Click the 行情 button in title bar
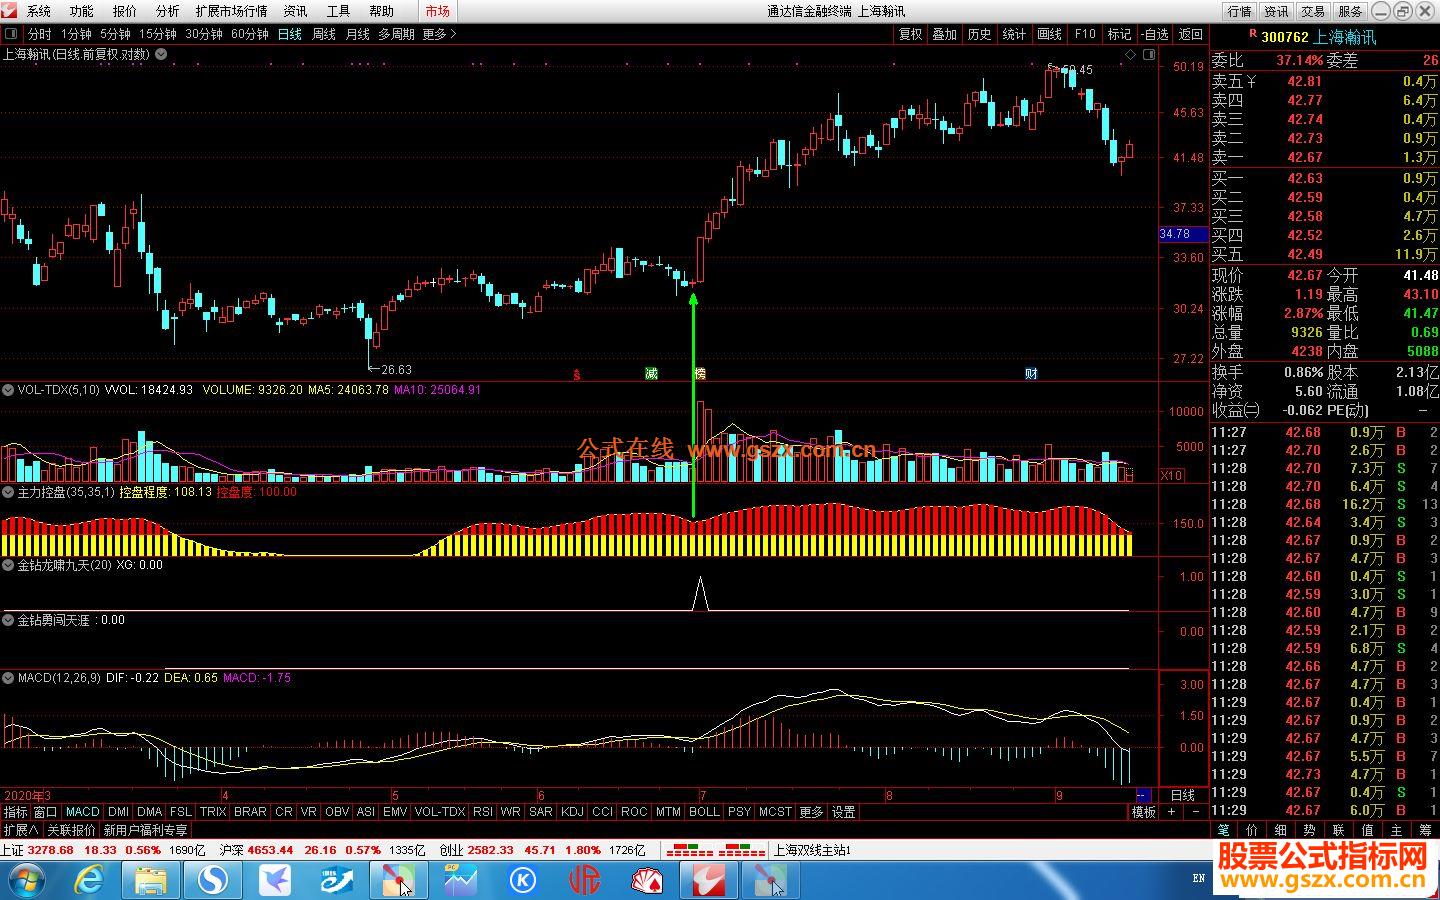Viewport: 1440px width, 900px height. click(1240, 11)
